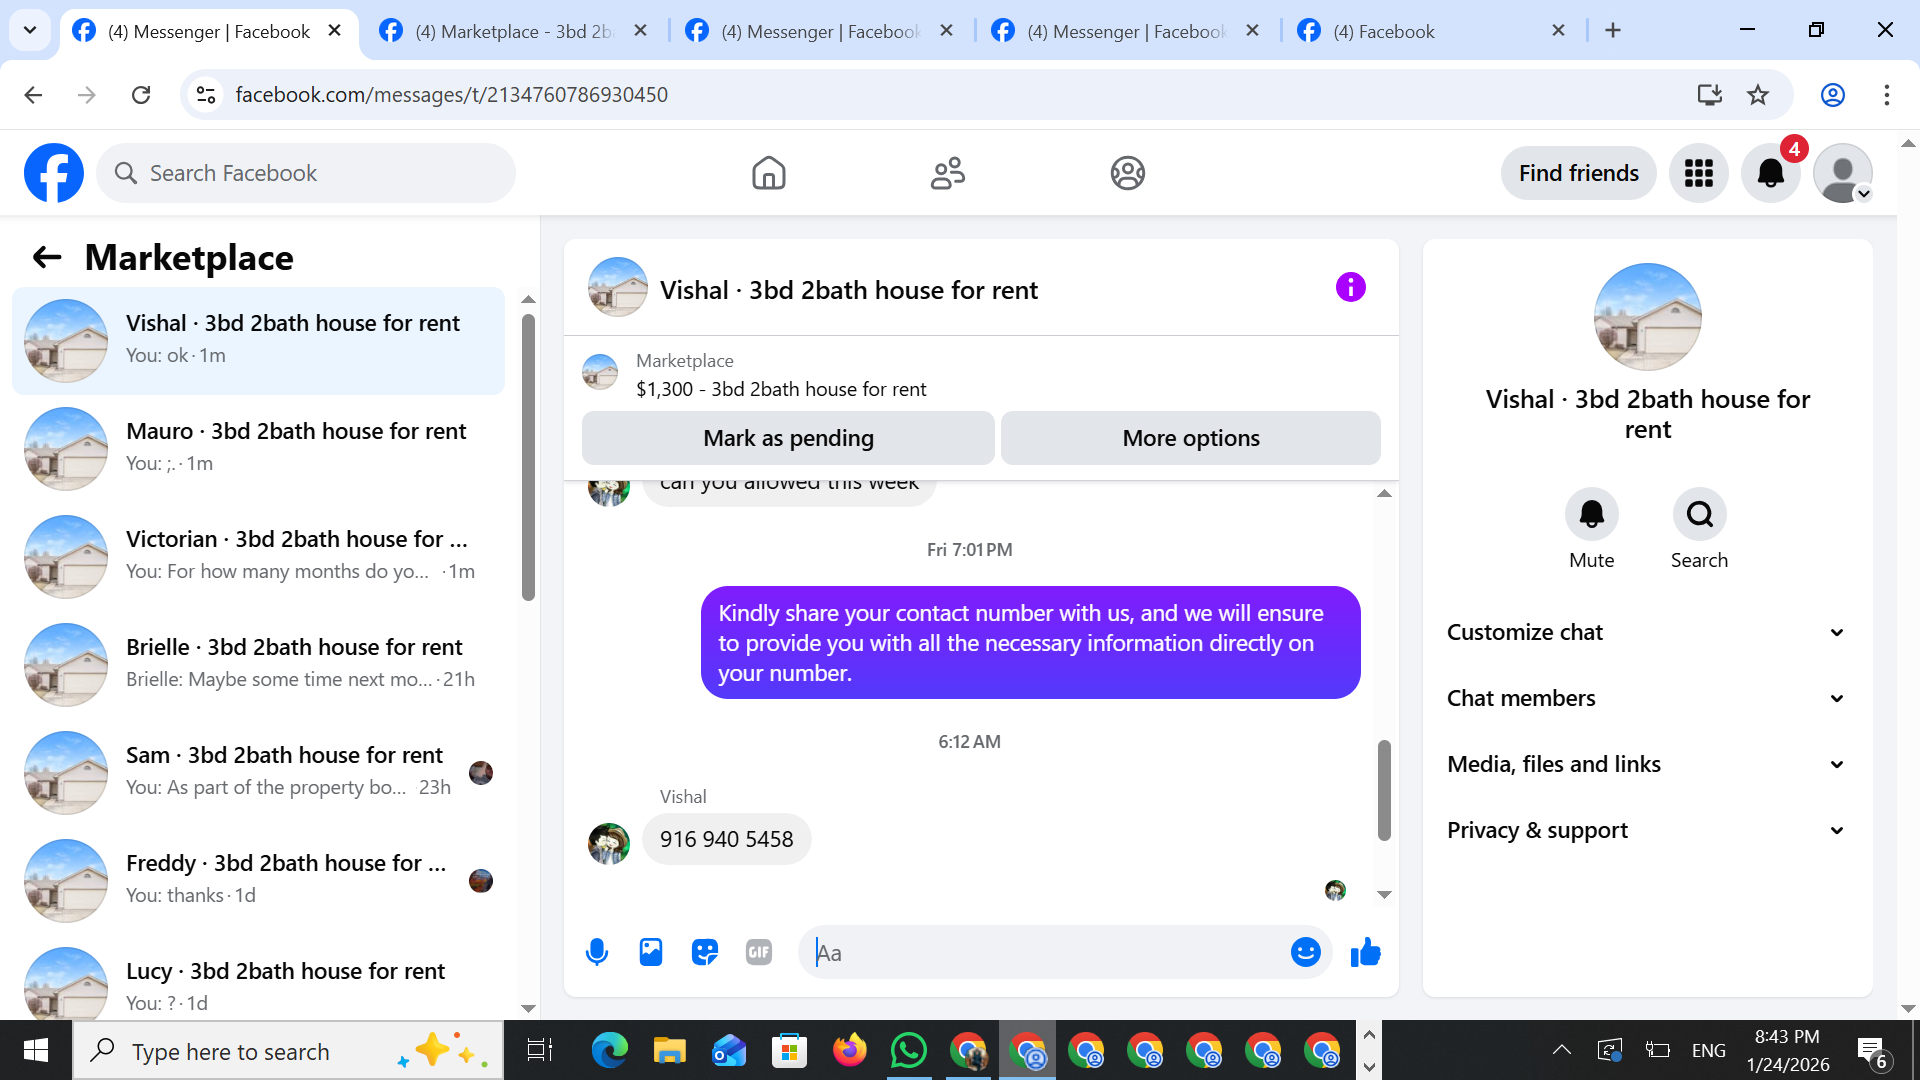Viewport: 1920px width, 1080px height.
Task: Expand Media, files and links section
Action: 1647,764
